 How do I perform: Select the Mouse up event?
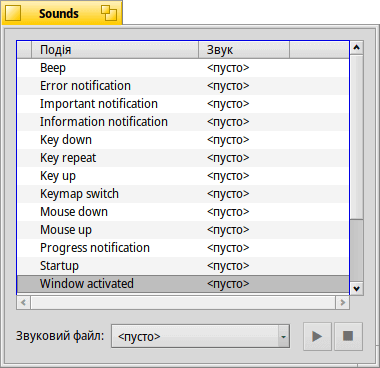point(183,230)
